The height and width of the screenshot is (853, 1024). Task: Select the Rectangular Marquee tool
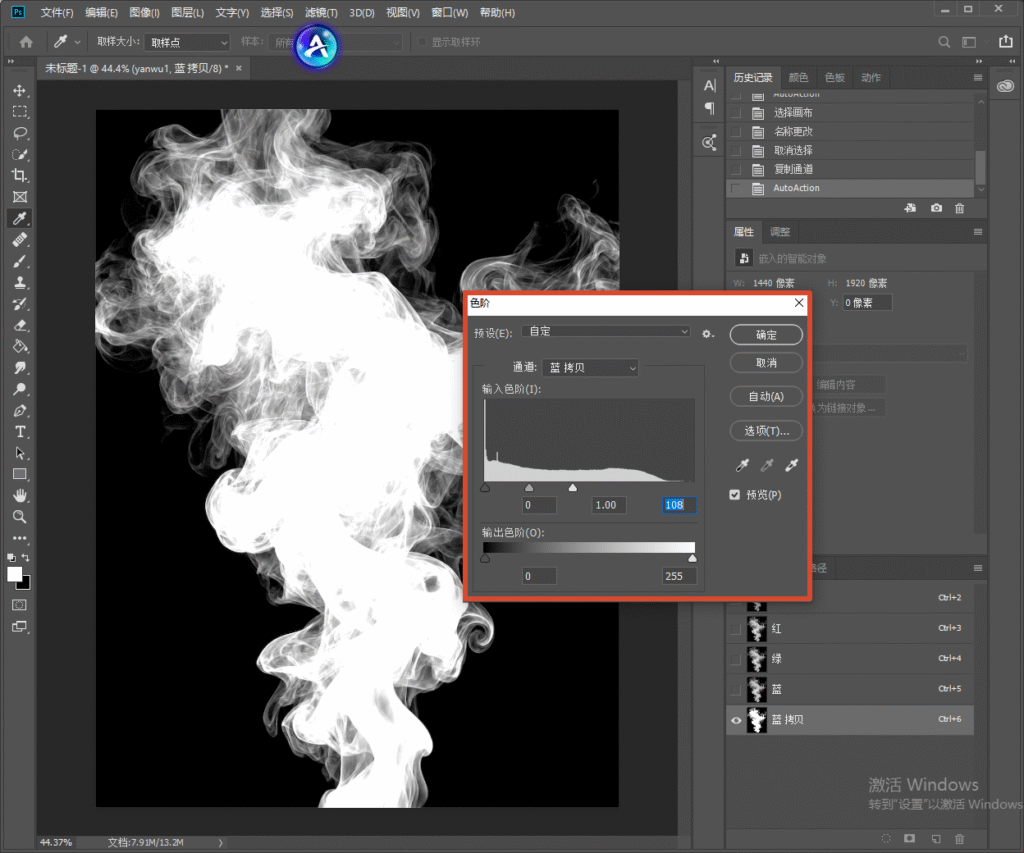click(20, 112)
